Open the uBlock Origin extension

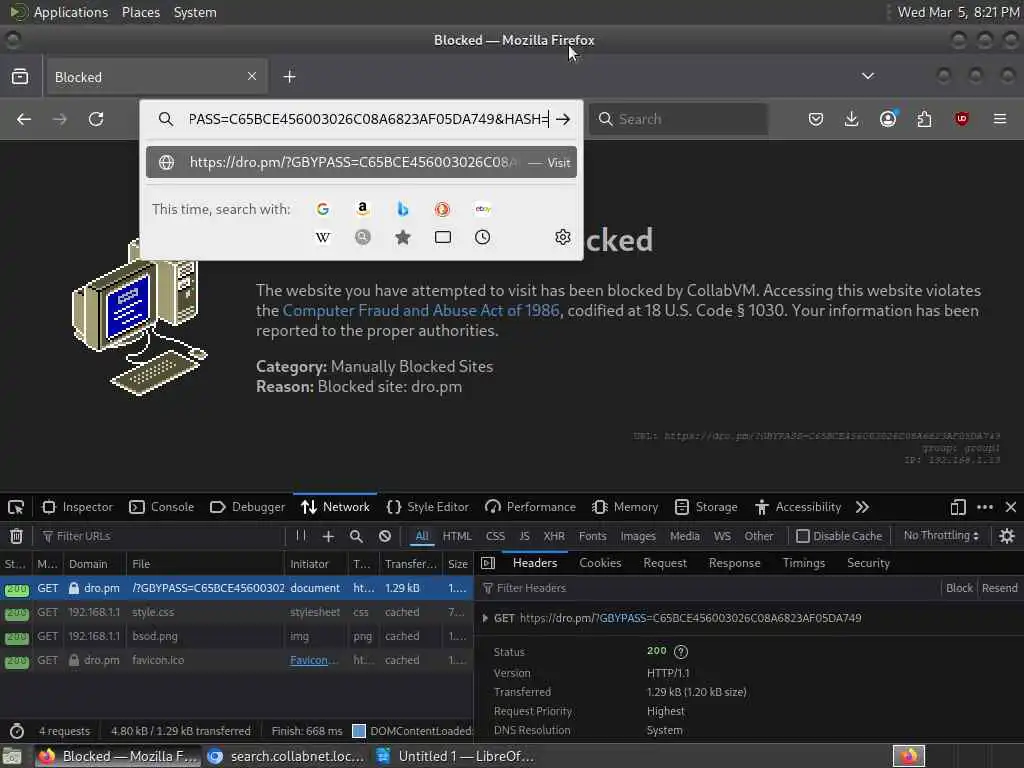pos(961,119)
